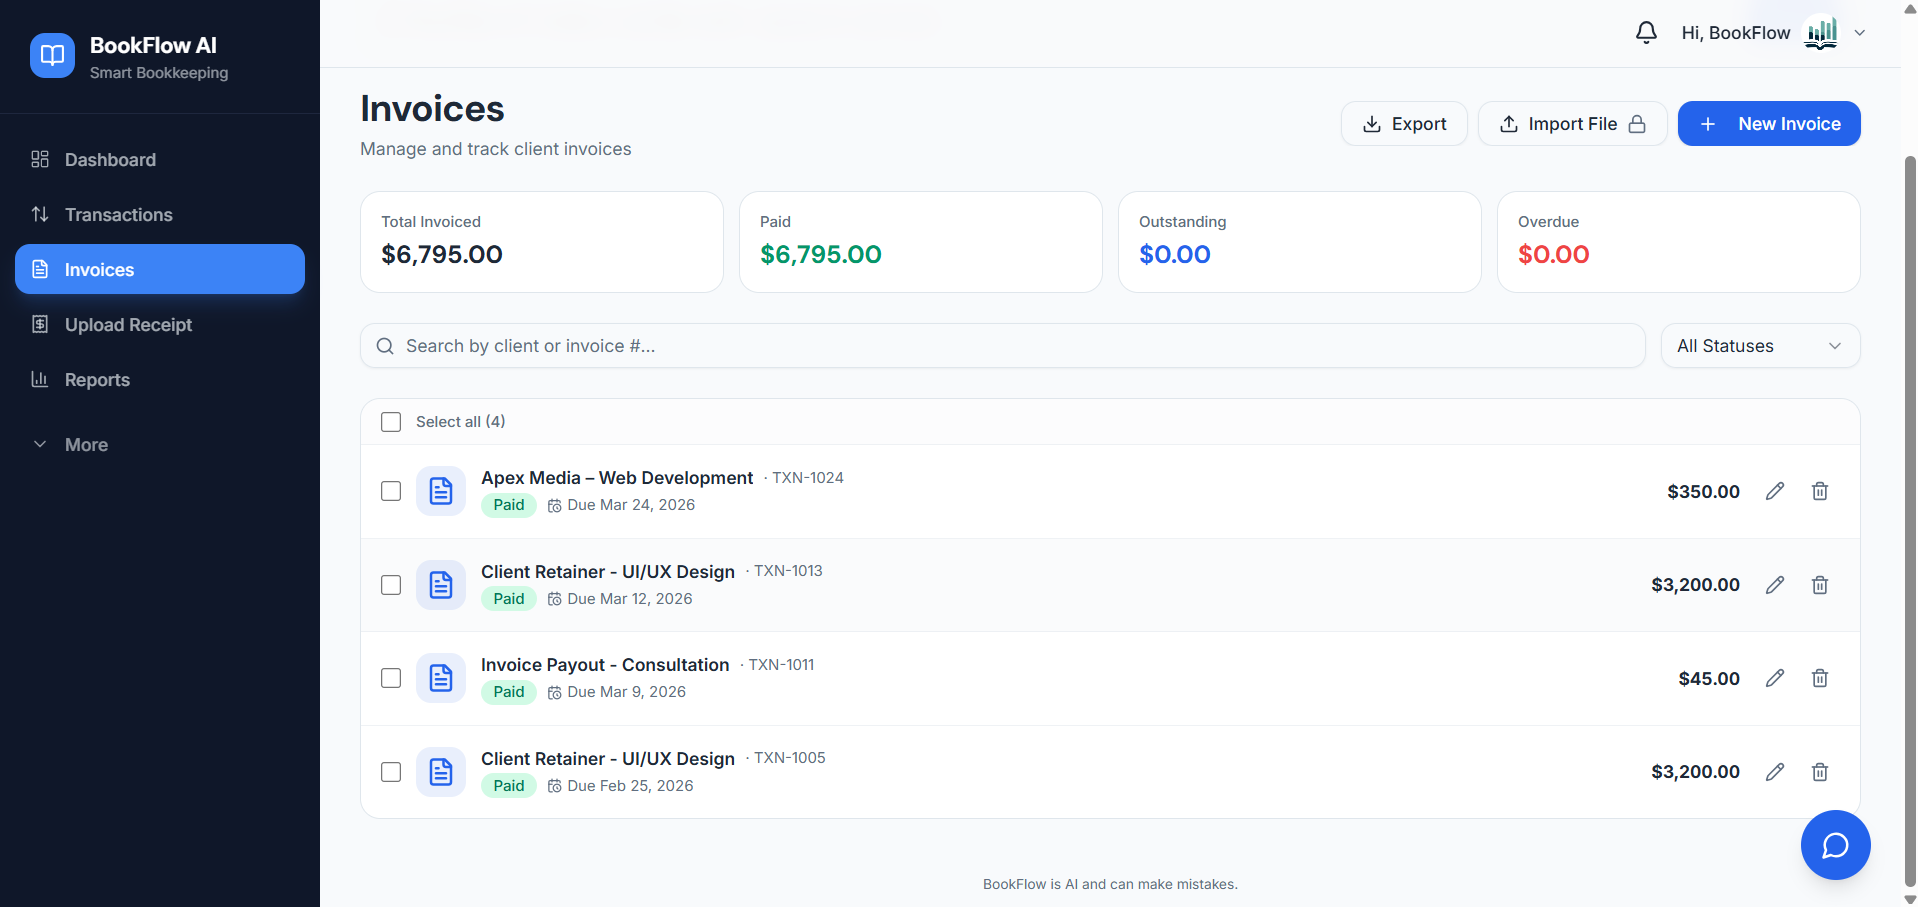Open Reports in the sidebar

pos(160,380)
